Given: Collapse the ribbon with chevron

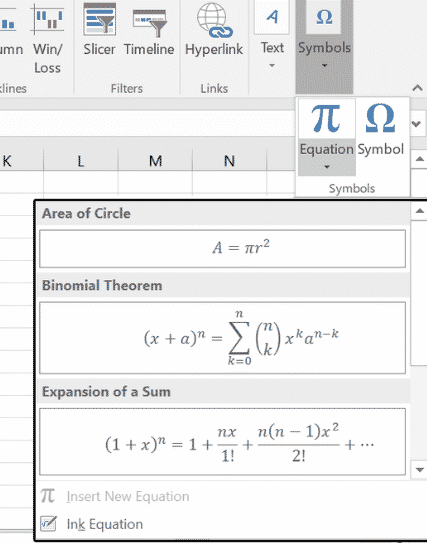Looking at the screenshot, I should click(x=417, y=88).
